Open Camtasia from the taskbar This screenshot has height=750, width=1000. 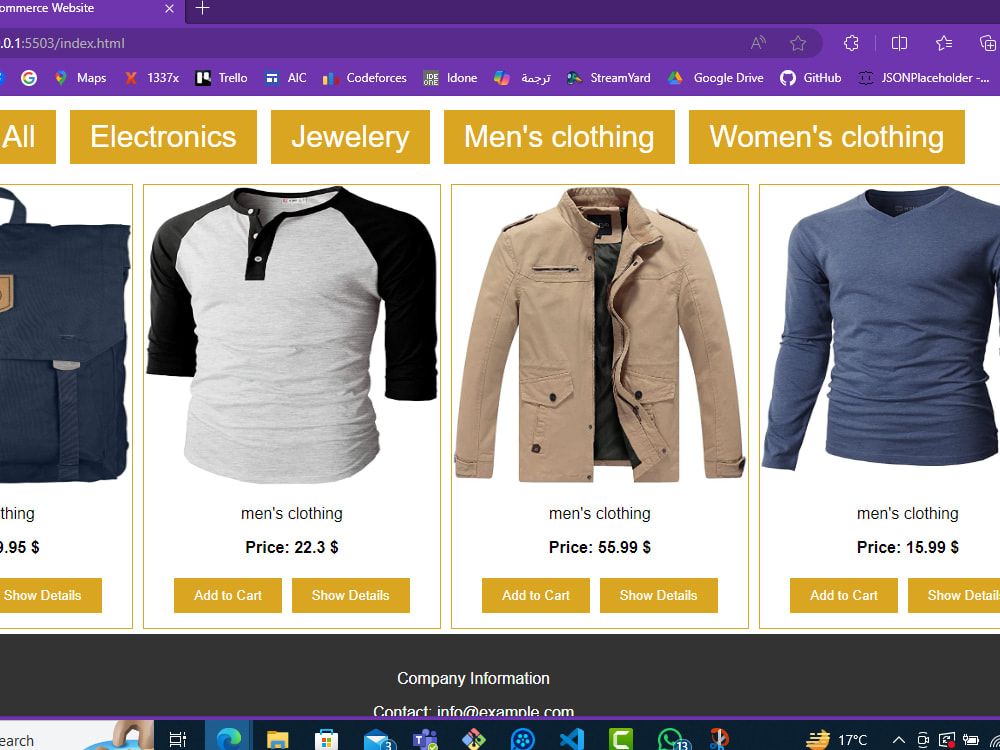point(621,739)
